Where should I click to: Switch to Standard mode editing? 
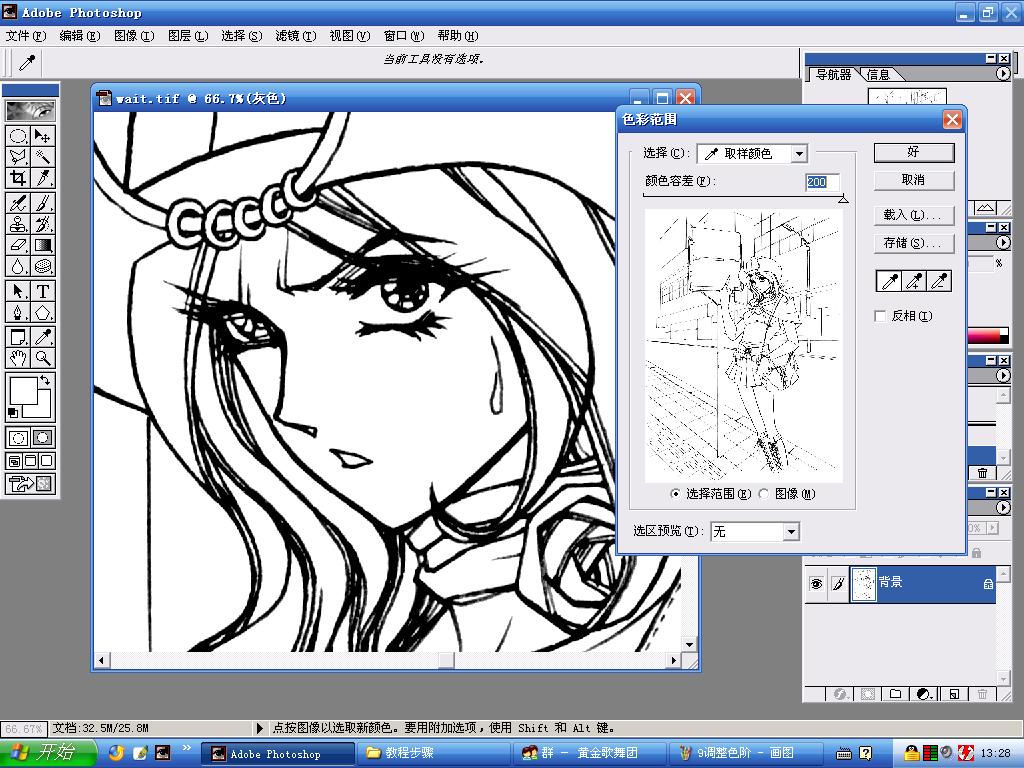[x=18, y=438]
